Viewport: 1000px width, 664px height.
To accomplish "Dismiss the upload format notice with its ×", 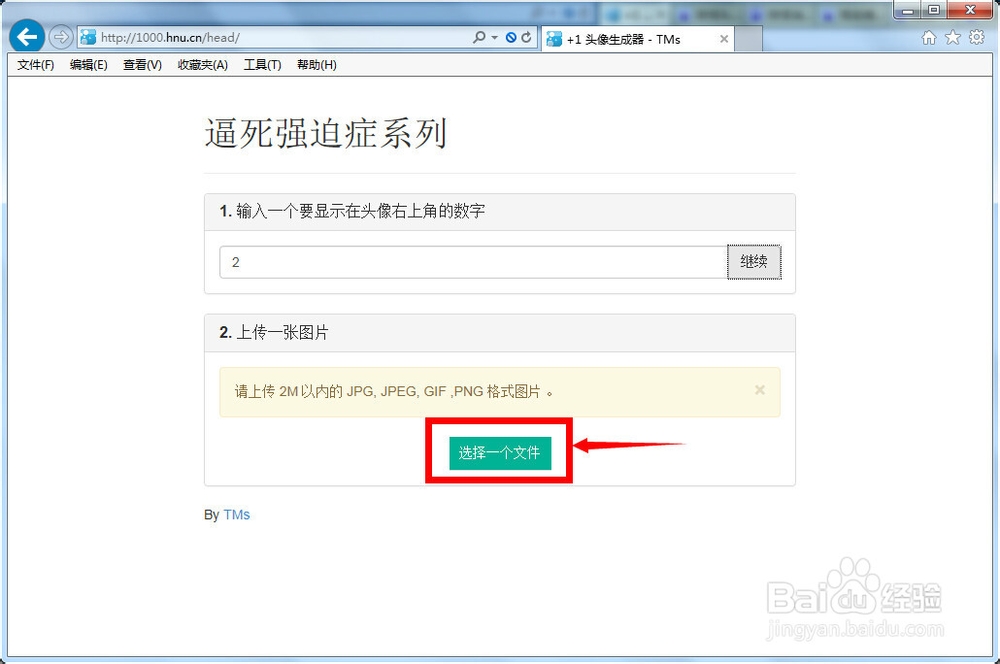I will click(760, 390).
